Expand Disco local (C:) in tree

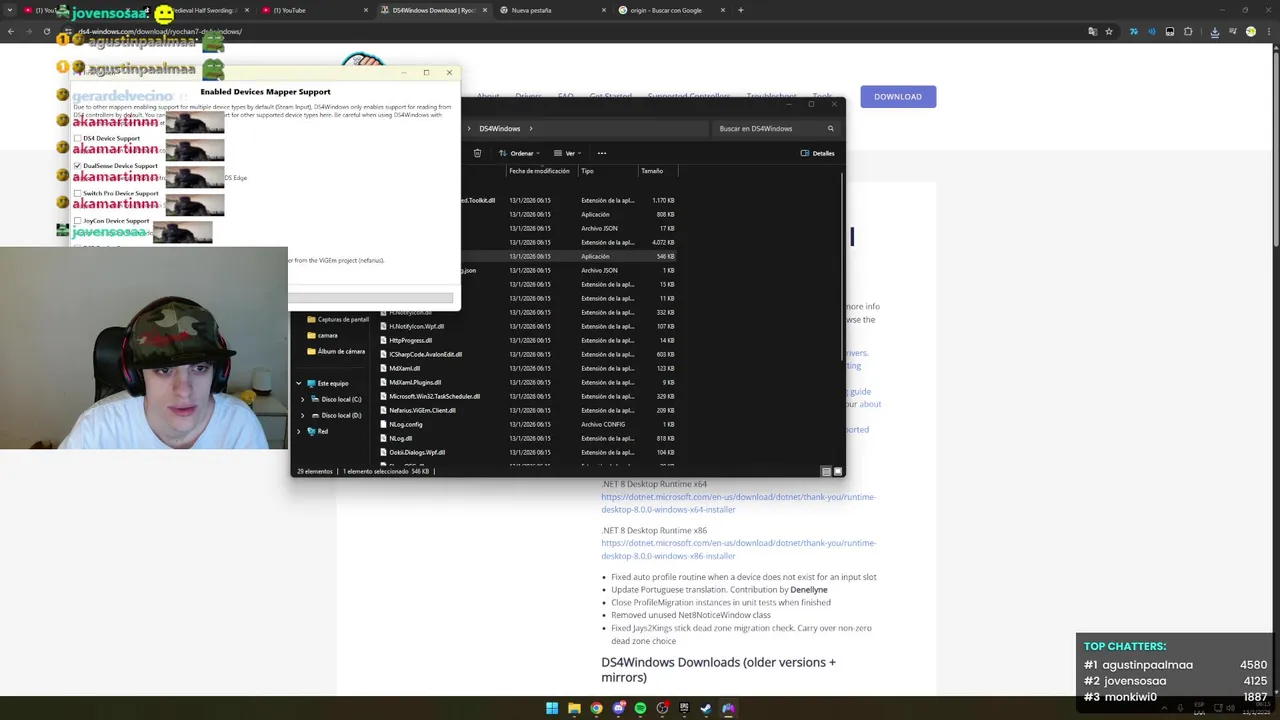(303, 399)
